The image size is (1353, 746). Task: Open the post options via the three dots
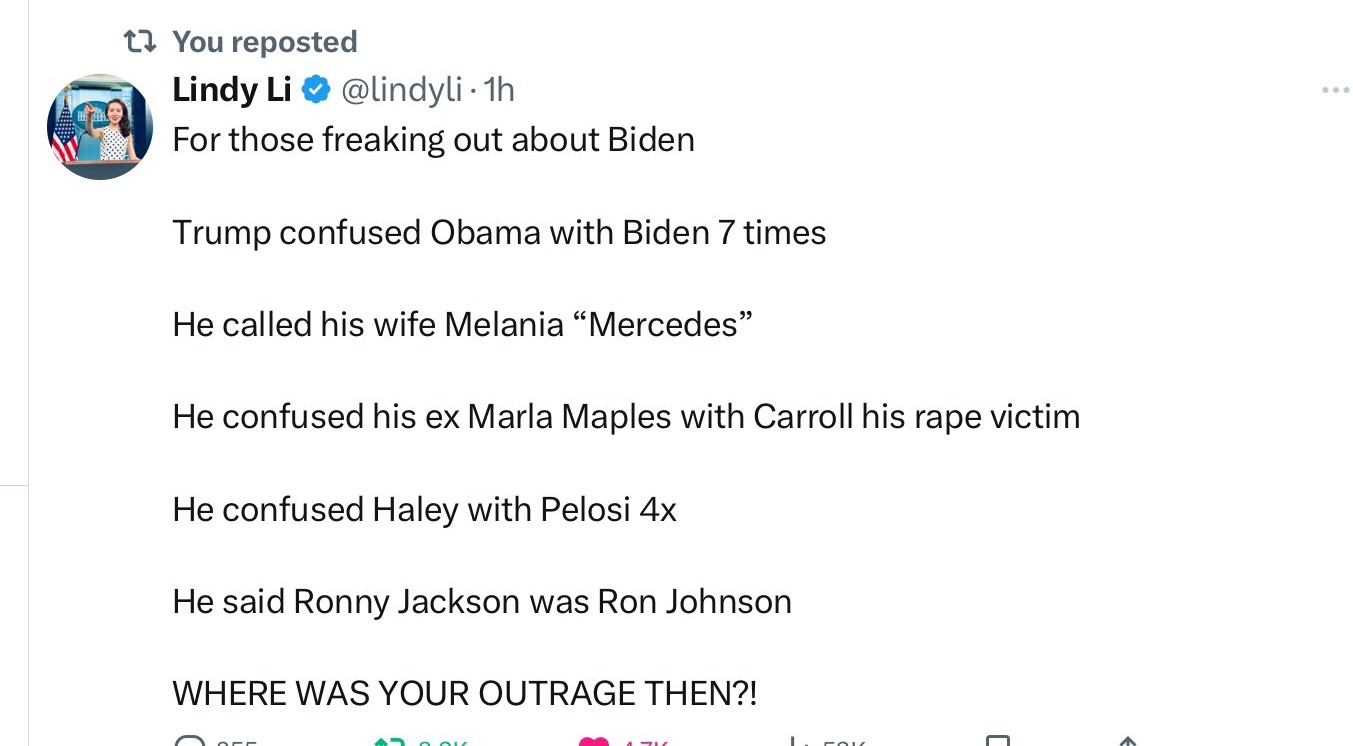click(x=1335, y=89)
